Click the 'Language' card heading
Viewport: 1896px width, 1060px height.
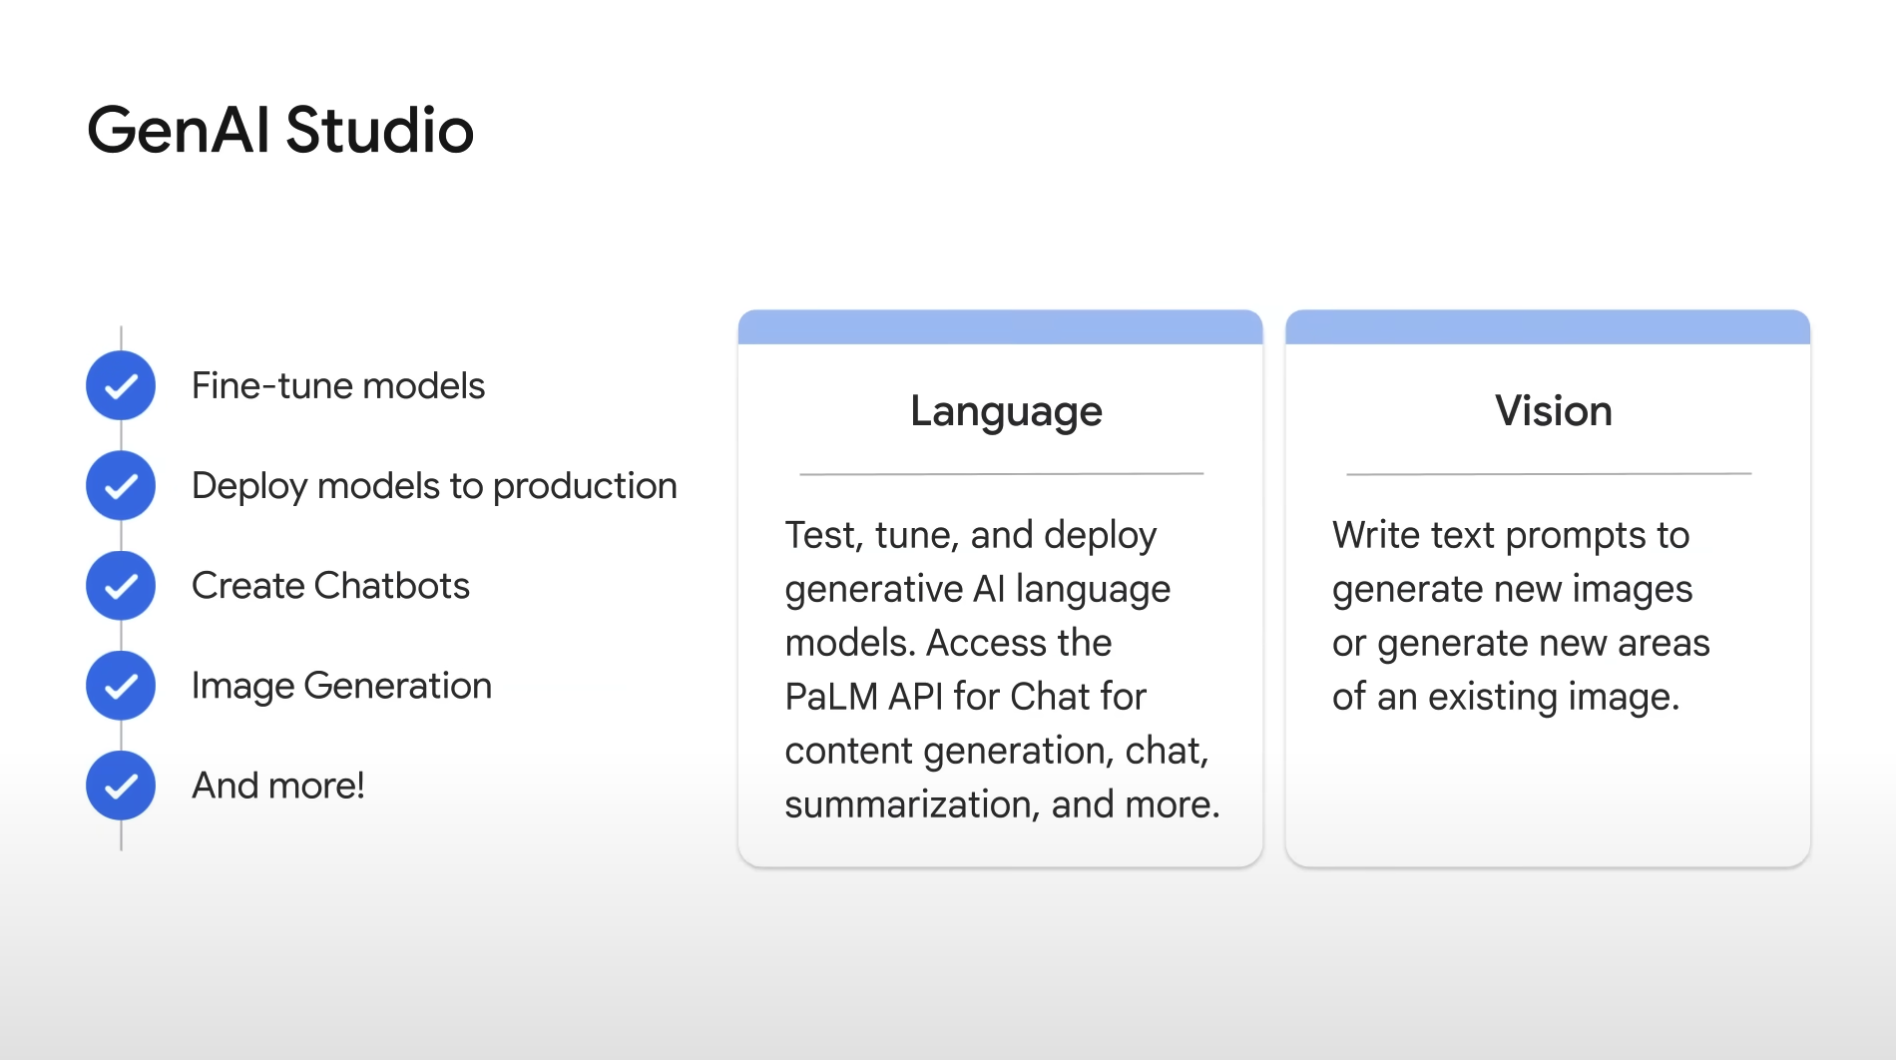click(x=1006, y=412)
